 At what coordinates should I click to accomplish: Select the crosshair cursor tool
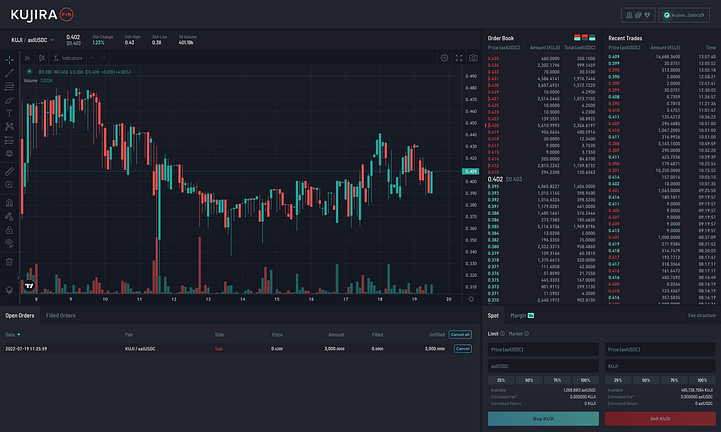9,59
